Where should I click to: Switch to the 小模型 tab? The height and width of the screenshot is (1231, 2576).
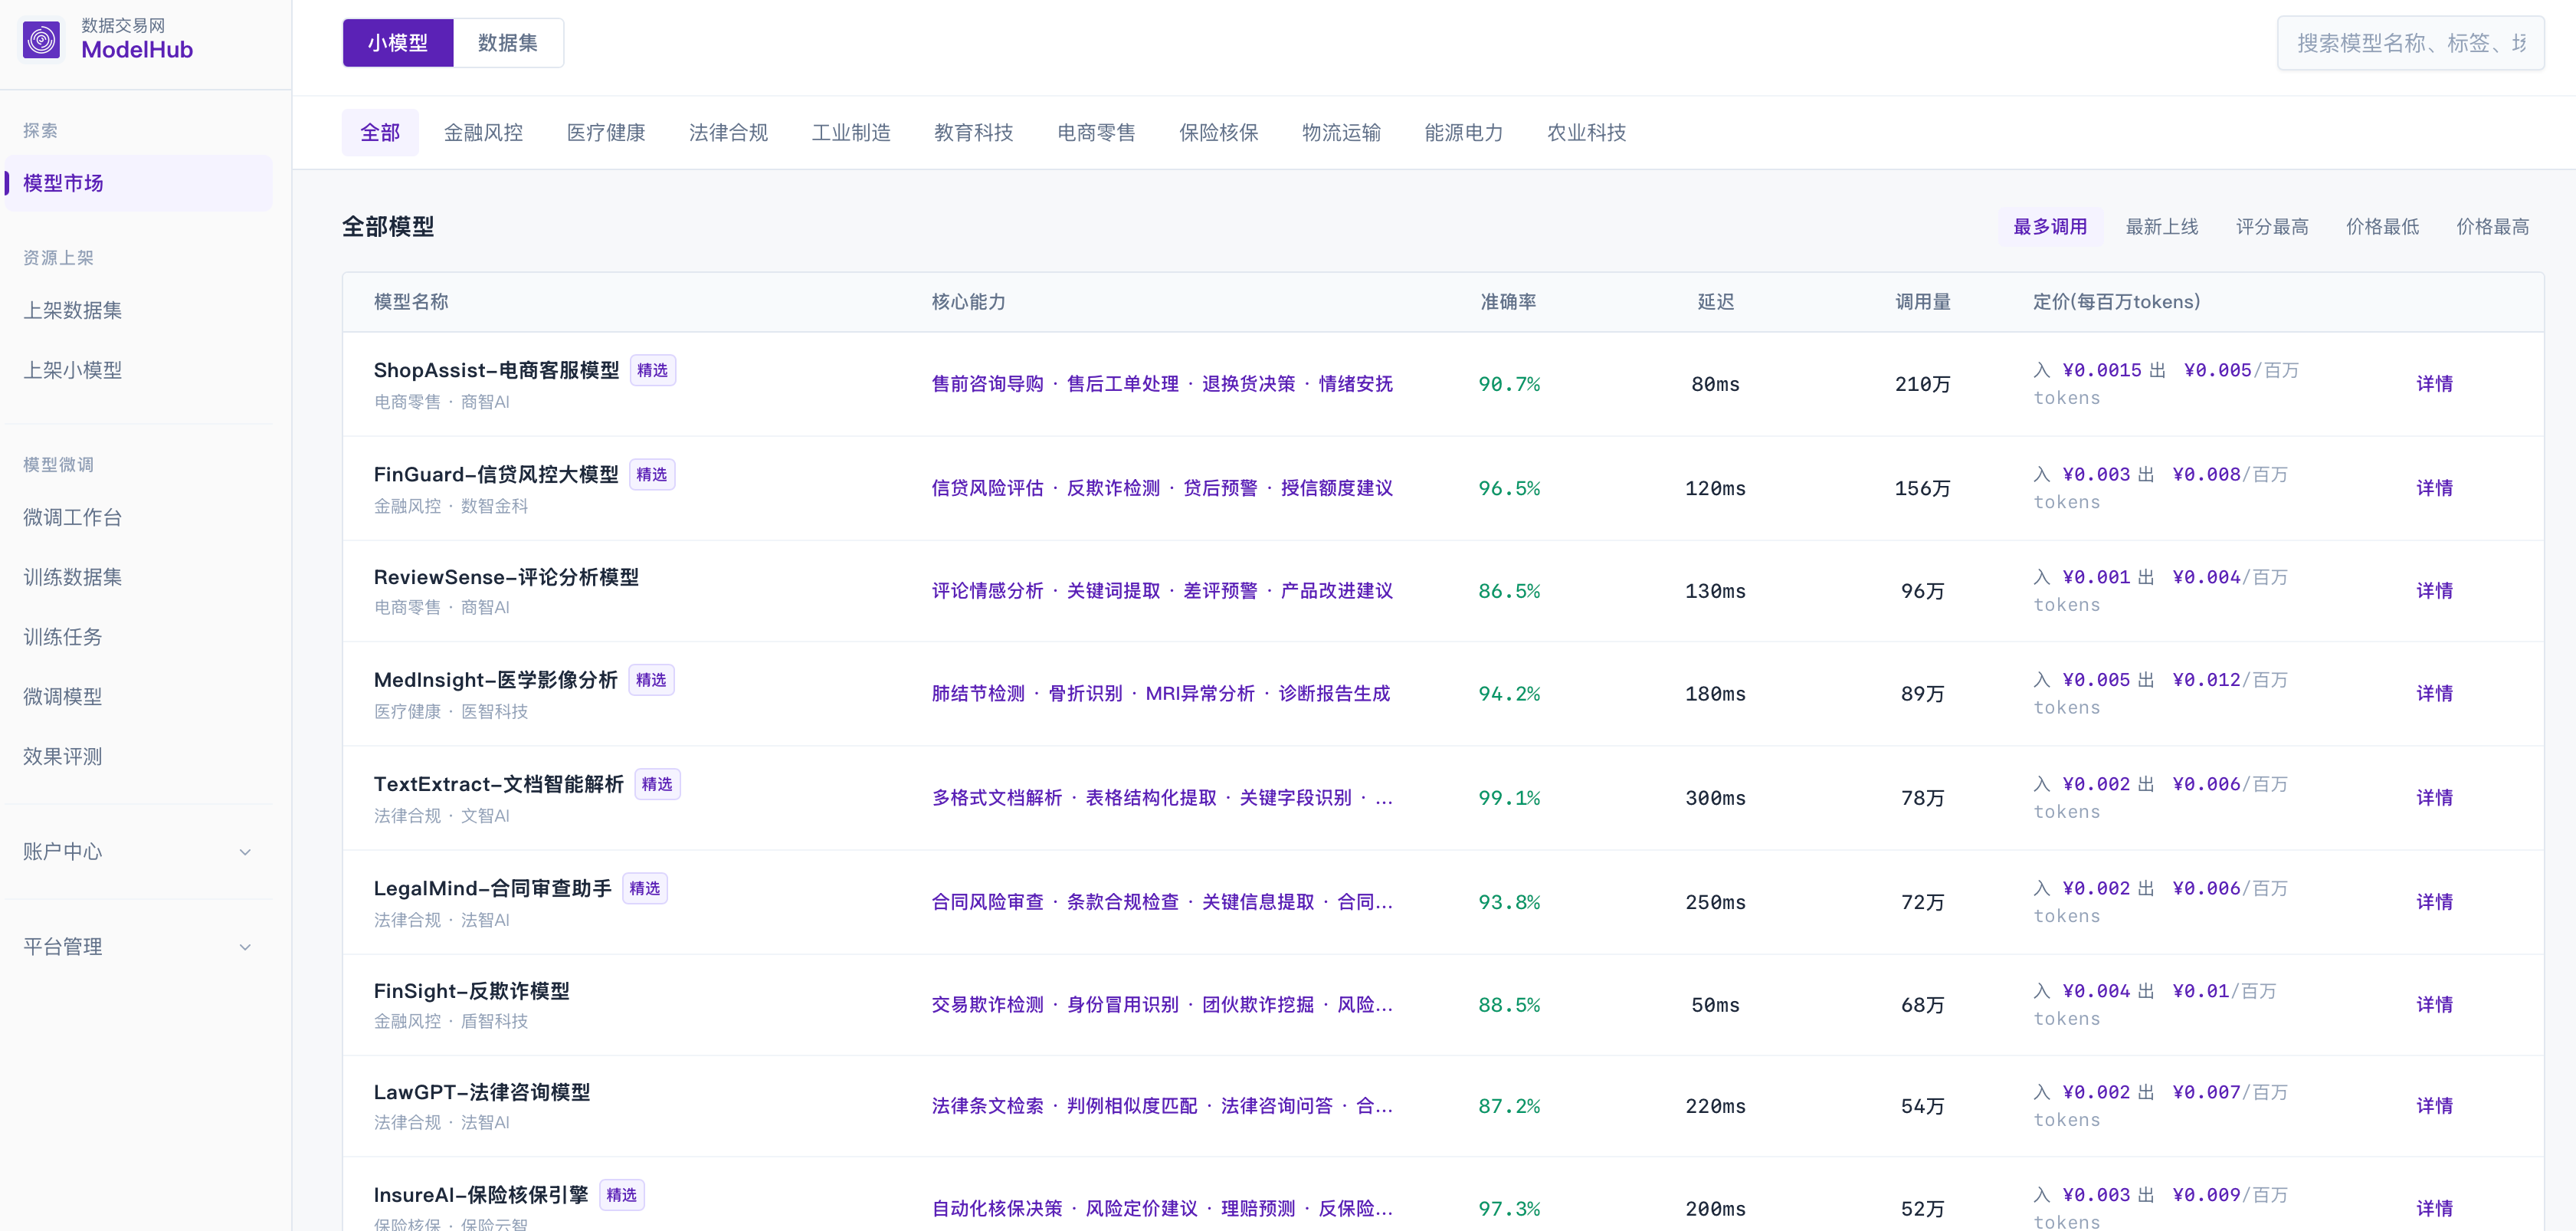(398, 43)
